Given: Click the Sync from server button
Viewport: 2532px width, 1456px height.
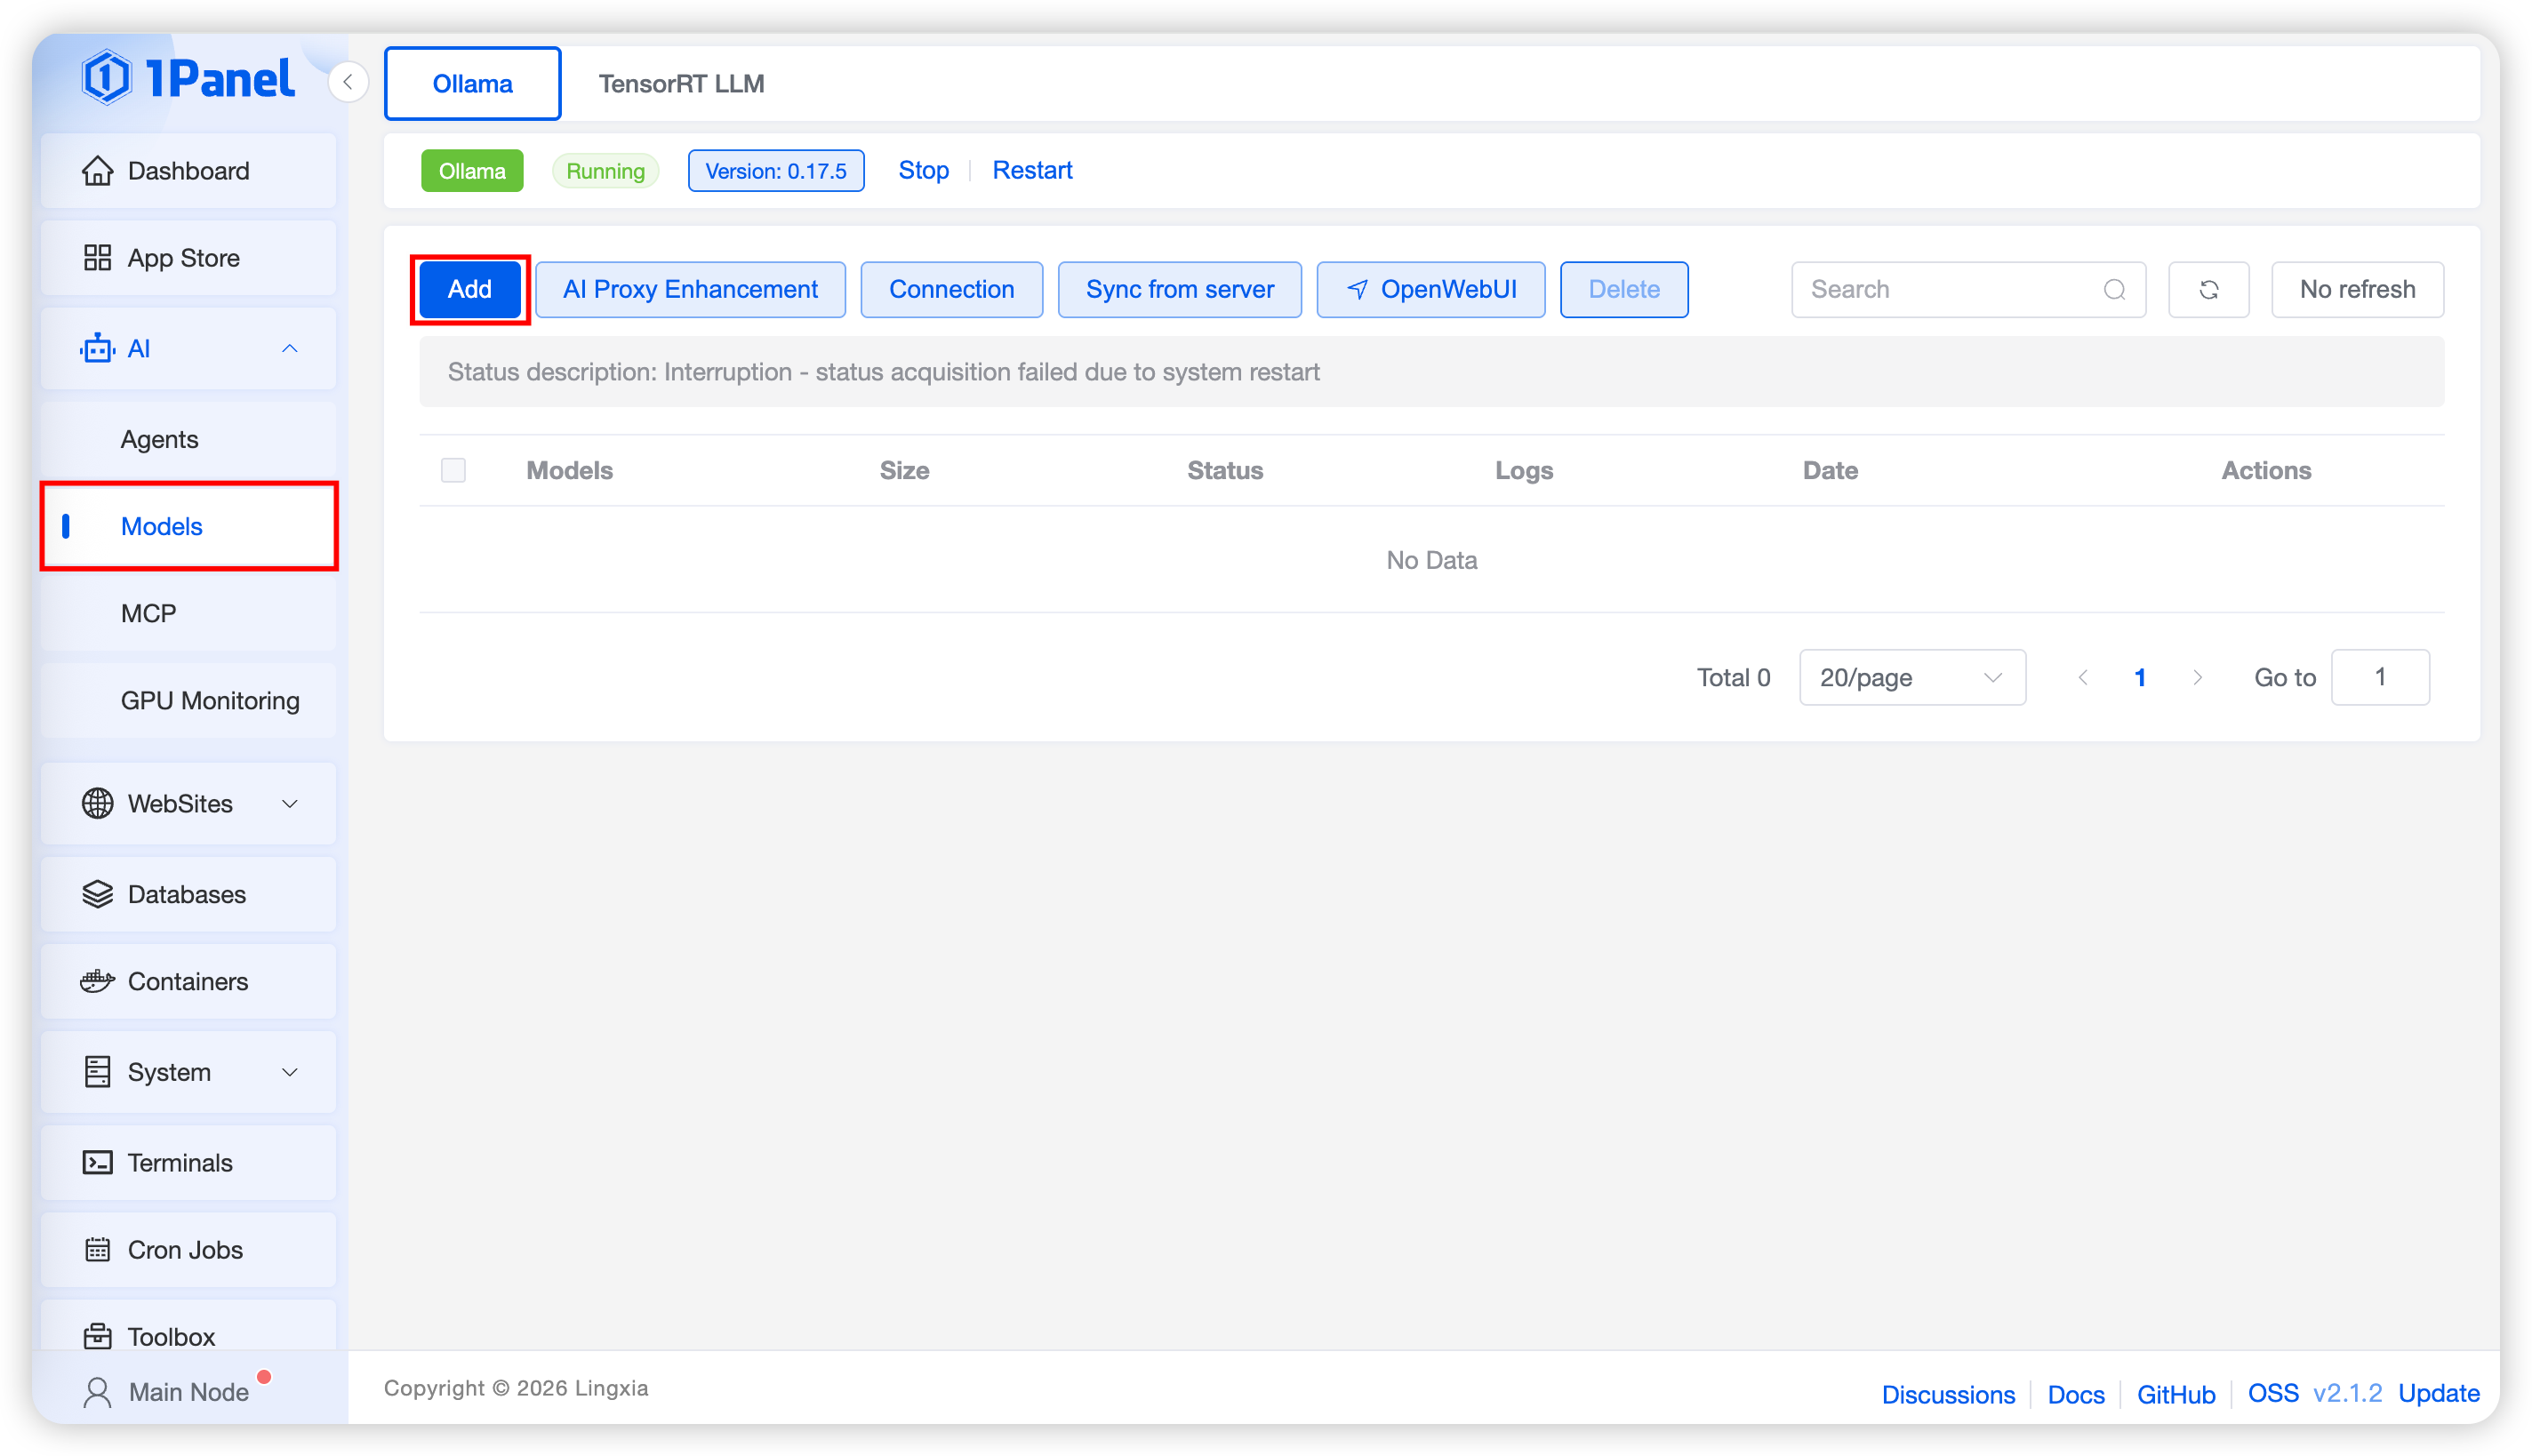Looking at the screenshot, I should tap(1179, 290).
